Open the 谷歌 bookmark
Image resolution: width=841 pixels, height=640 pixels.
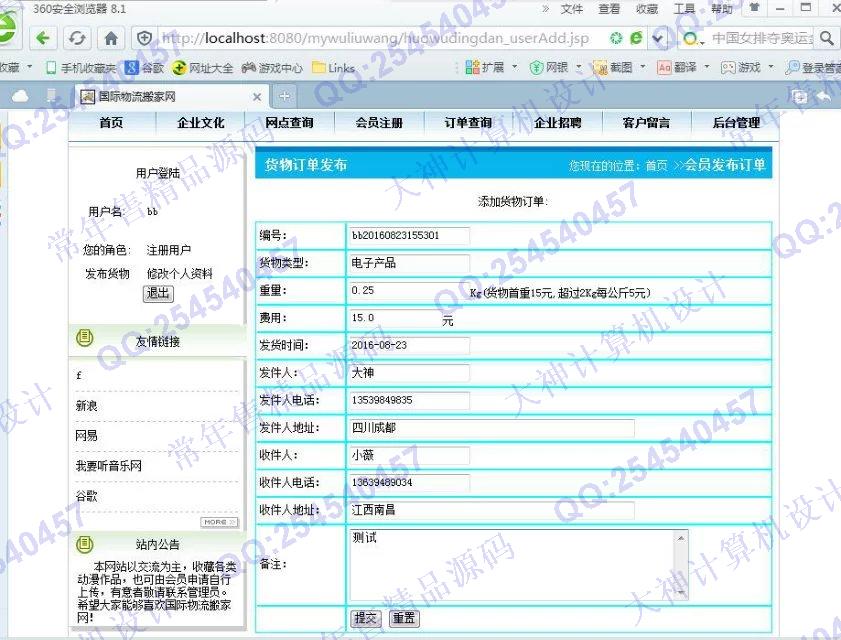pyautogui.click(x=144, y=68)
